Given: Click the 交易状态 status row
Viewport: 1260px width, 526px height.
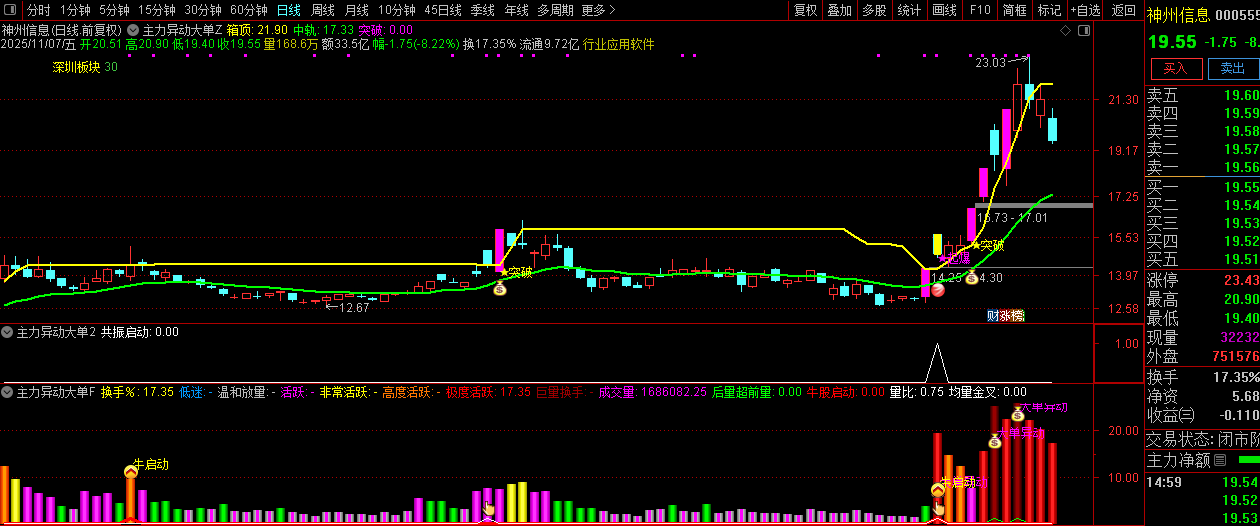Looking at the screenshot, I should coord(1203,439).
